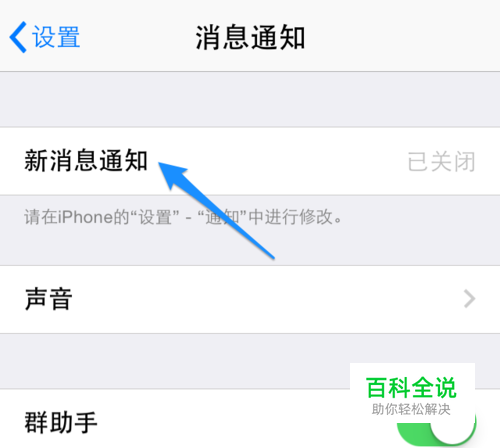Tap the blue back chevron icon
This screenshot has width=500, height=448.
tap(18, 37)
